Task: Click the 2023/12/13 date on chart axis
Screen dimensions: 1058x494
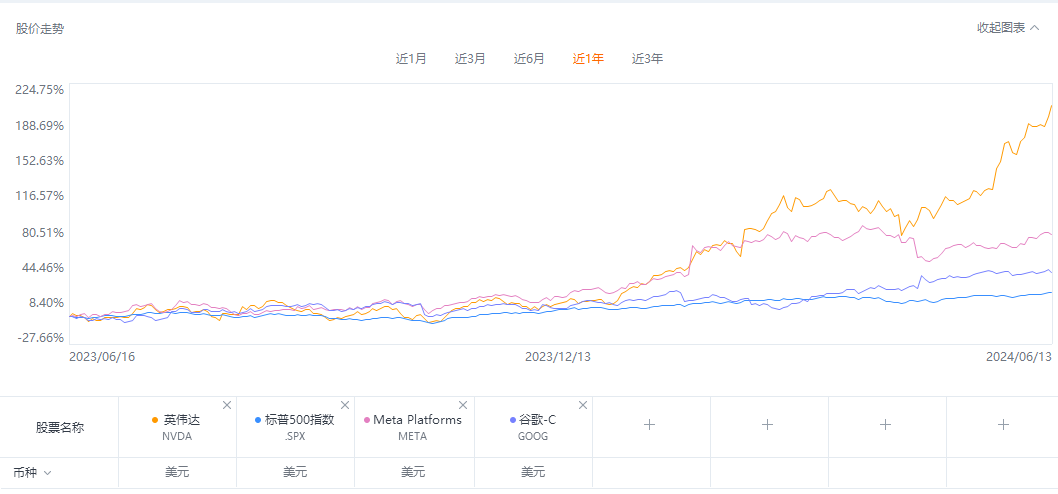Action: (558, 356)
